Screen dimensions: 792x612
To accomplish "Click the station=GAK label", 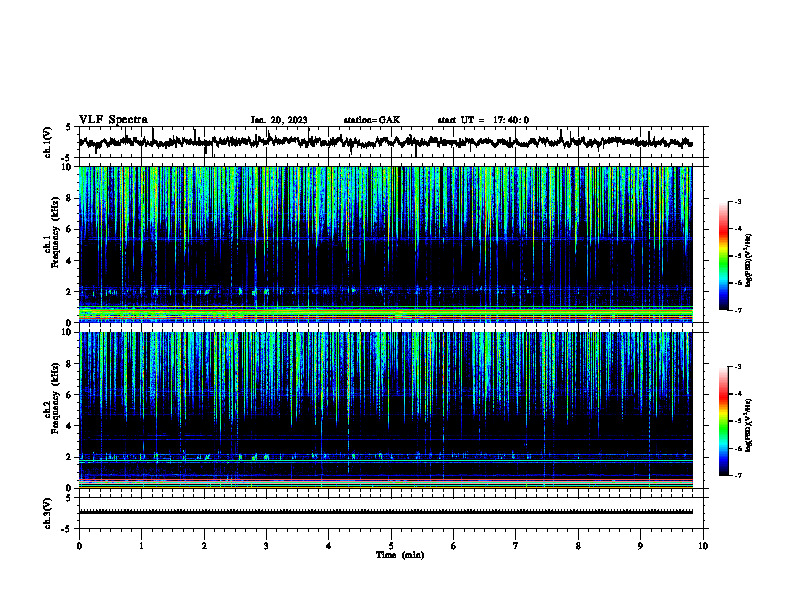I will pyautogui.click(x=372, y=120).
